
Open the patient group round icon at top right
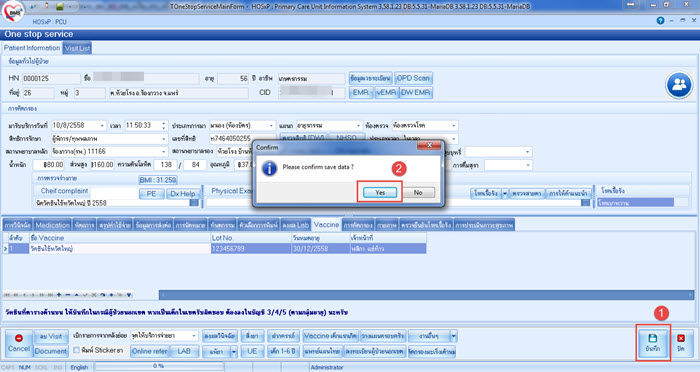[679, 84]
